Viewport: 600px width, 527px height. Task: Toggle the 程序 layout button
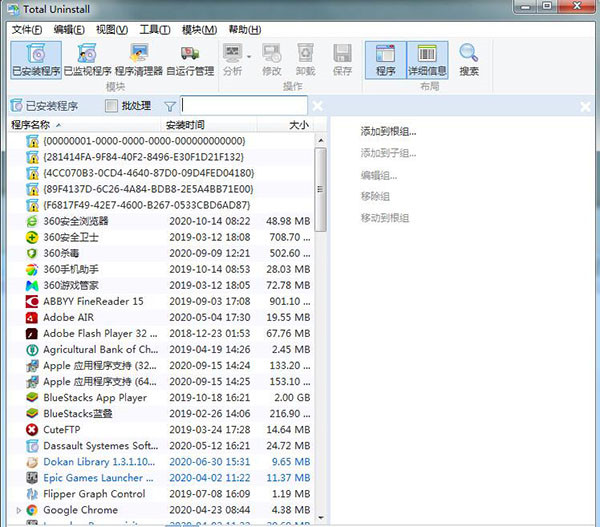tap(385, 60)
